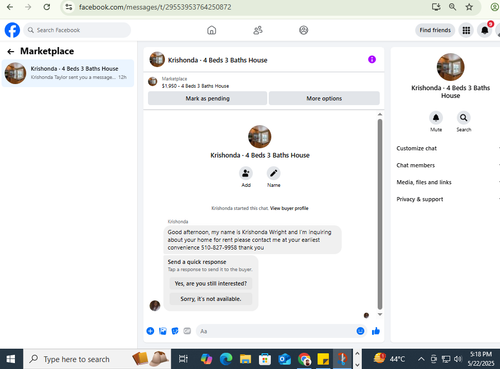Click the purple conversation info icon
This screenshot has height=369, width=500.
pos(372,59)
